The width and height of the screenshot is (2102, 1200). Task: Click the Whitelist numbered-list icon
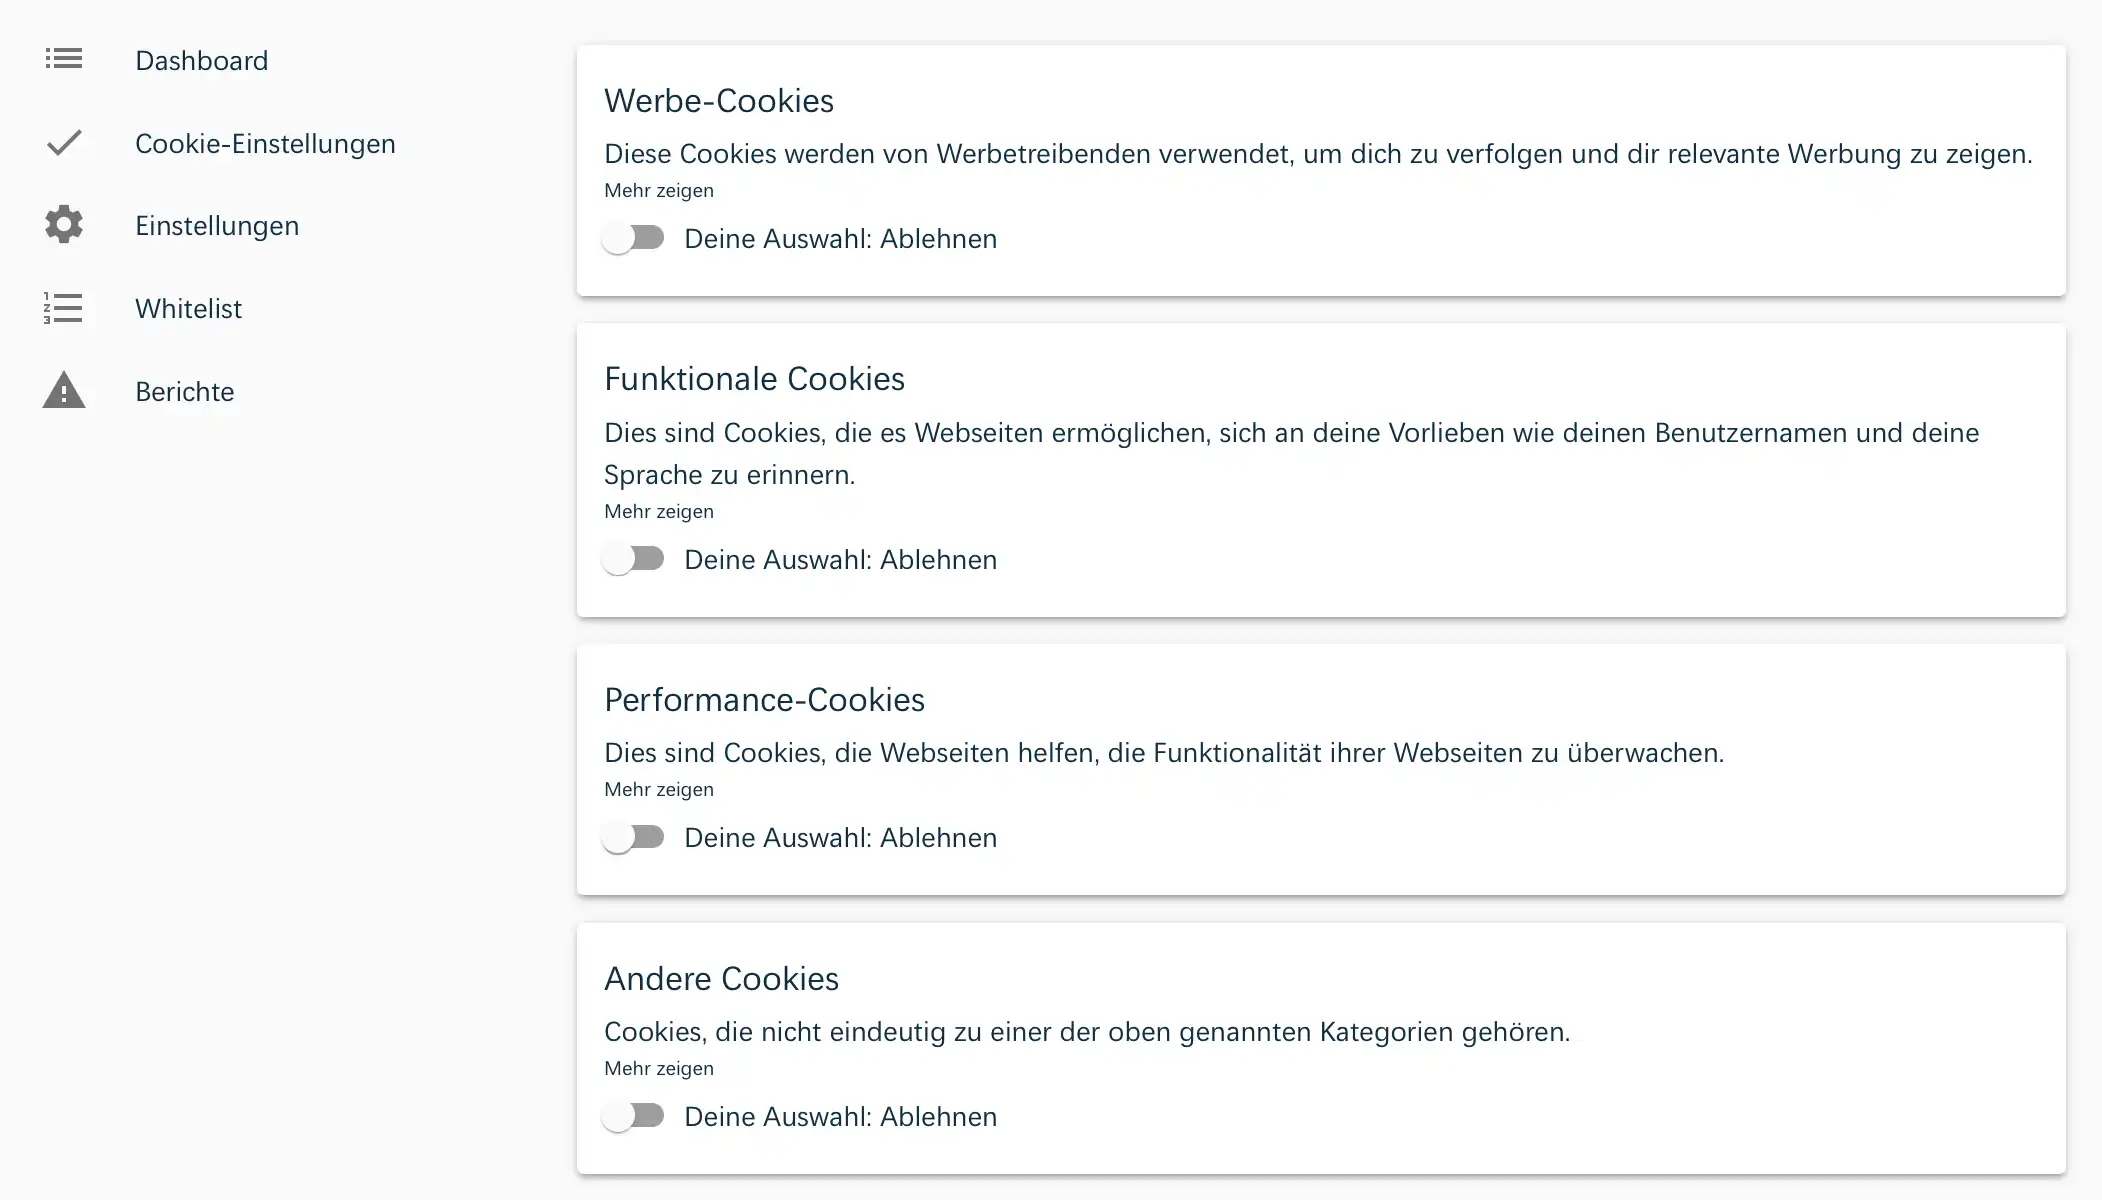click(x=64, y=308)
